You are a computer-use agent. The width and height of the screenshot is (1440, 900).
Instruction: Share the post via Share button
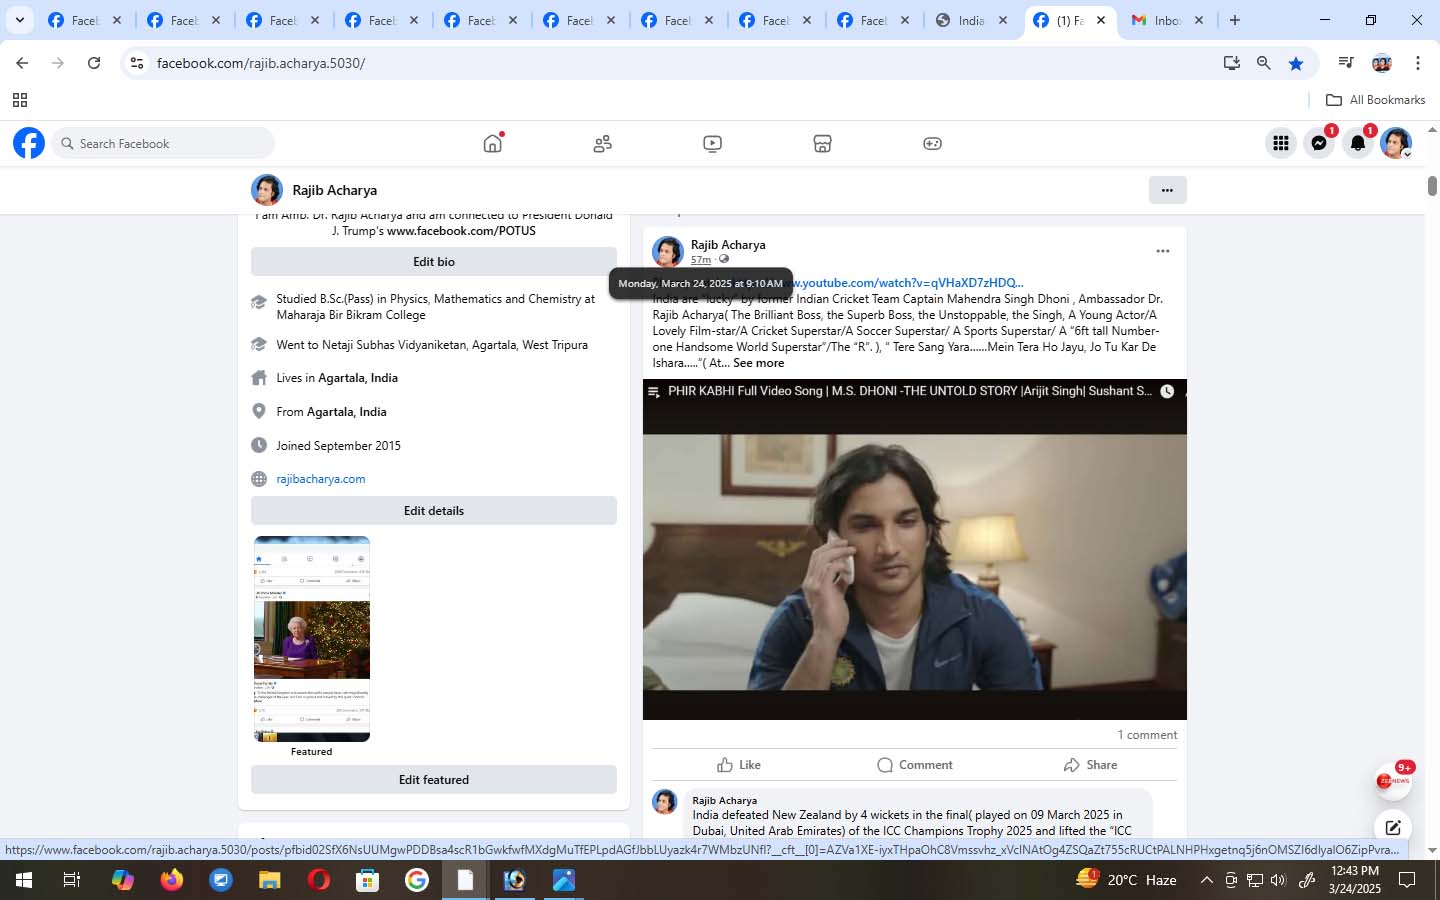pos(1090,765)
